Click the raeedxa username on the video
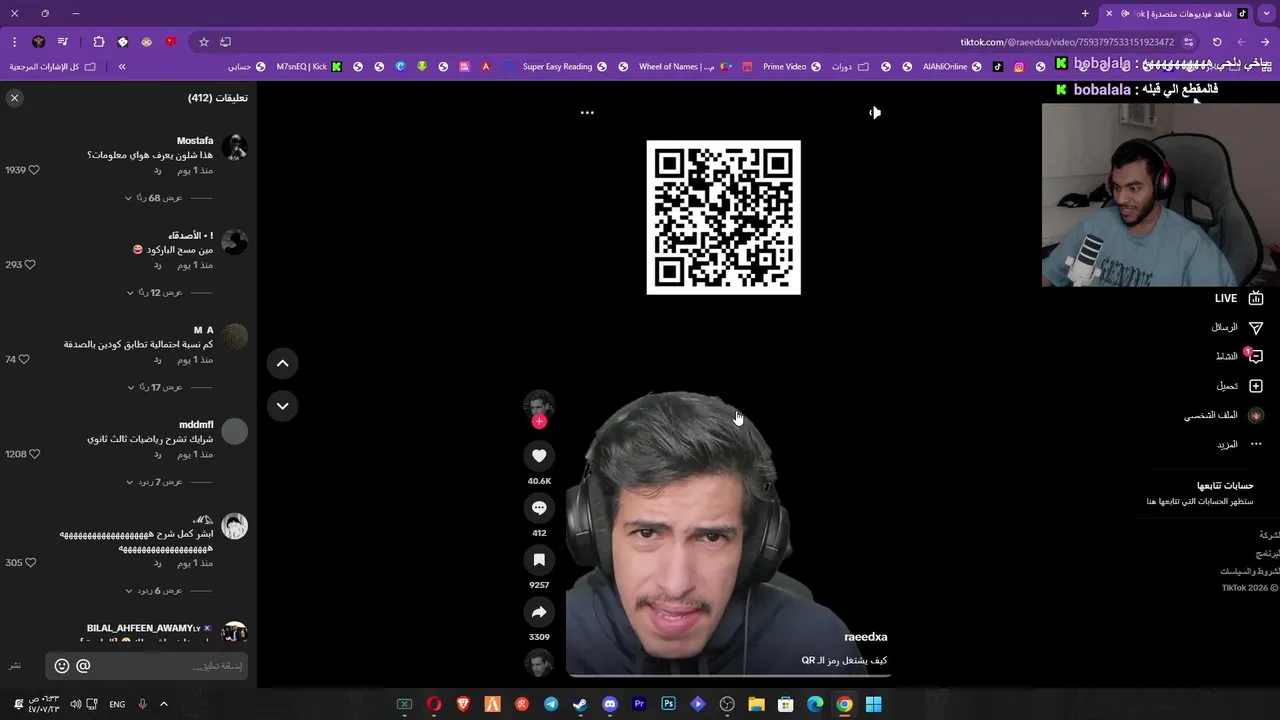This screenshot has width=1280, height=720. [x=866, y=637]
